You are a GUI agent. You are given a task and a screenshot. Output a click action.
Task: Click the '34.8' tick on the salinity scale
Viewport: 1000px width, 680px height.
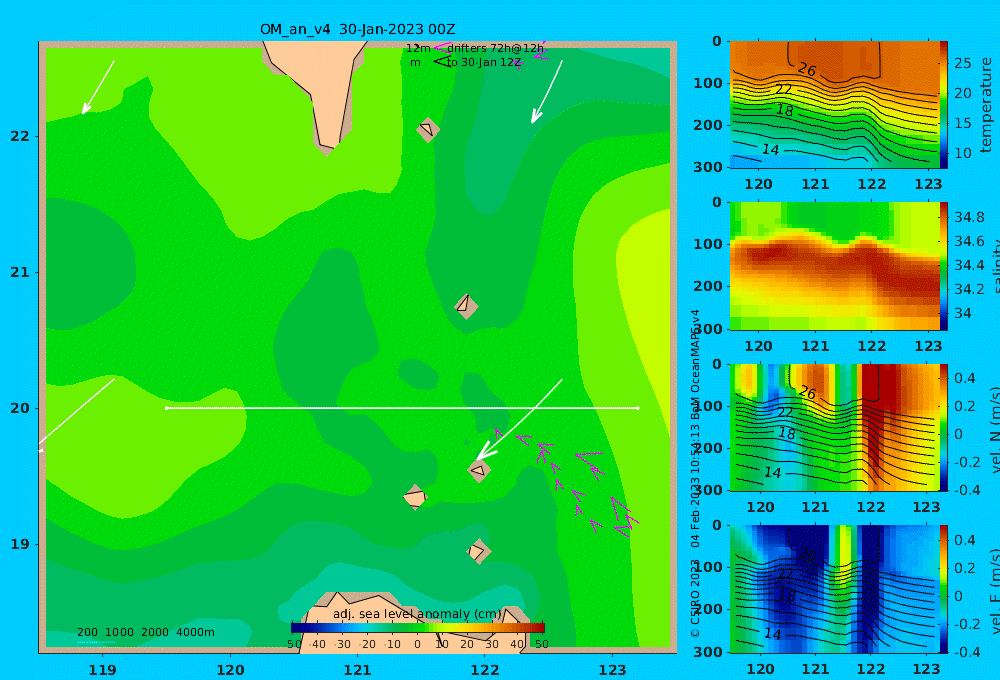(969, 218)
